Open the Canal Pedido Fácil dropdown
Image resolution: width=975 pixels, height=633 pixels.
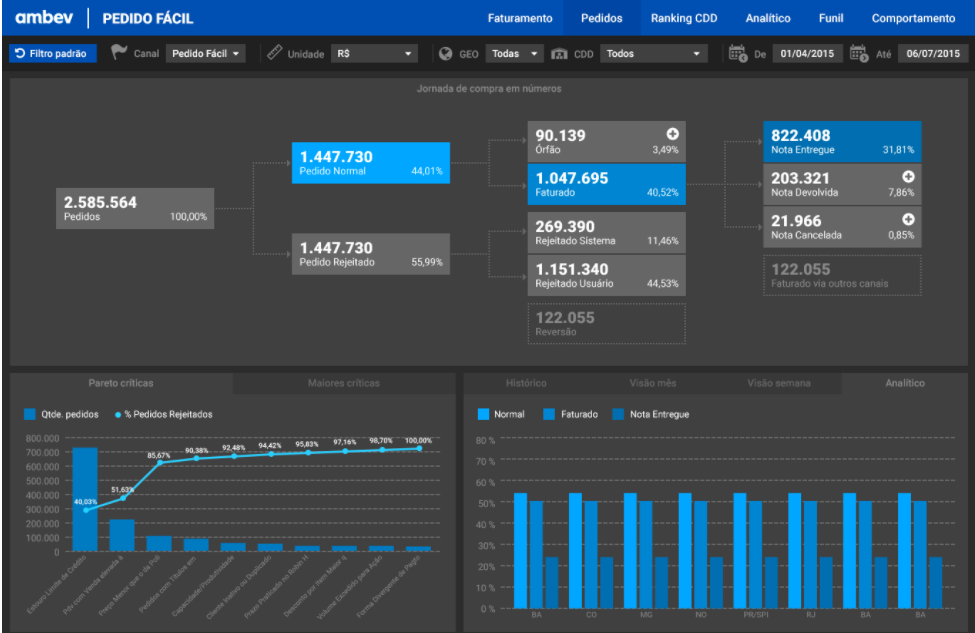[x=205, y=53]
